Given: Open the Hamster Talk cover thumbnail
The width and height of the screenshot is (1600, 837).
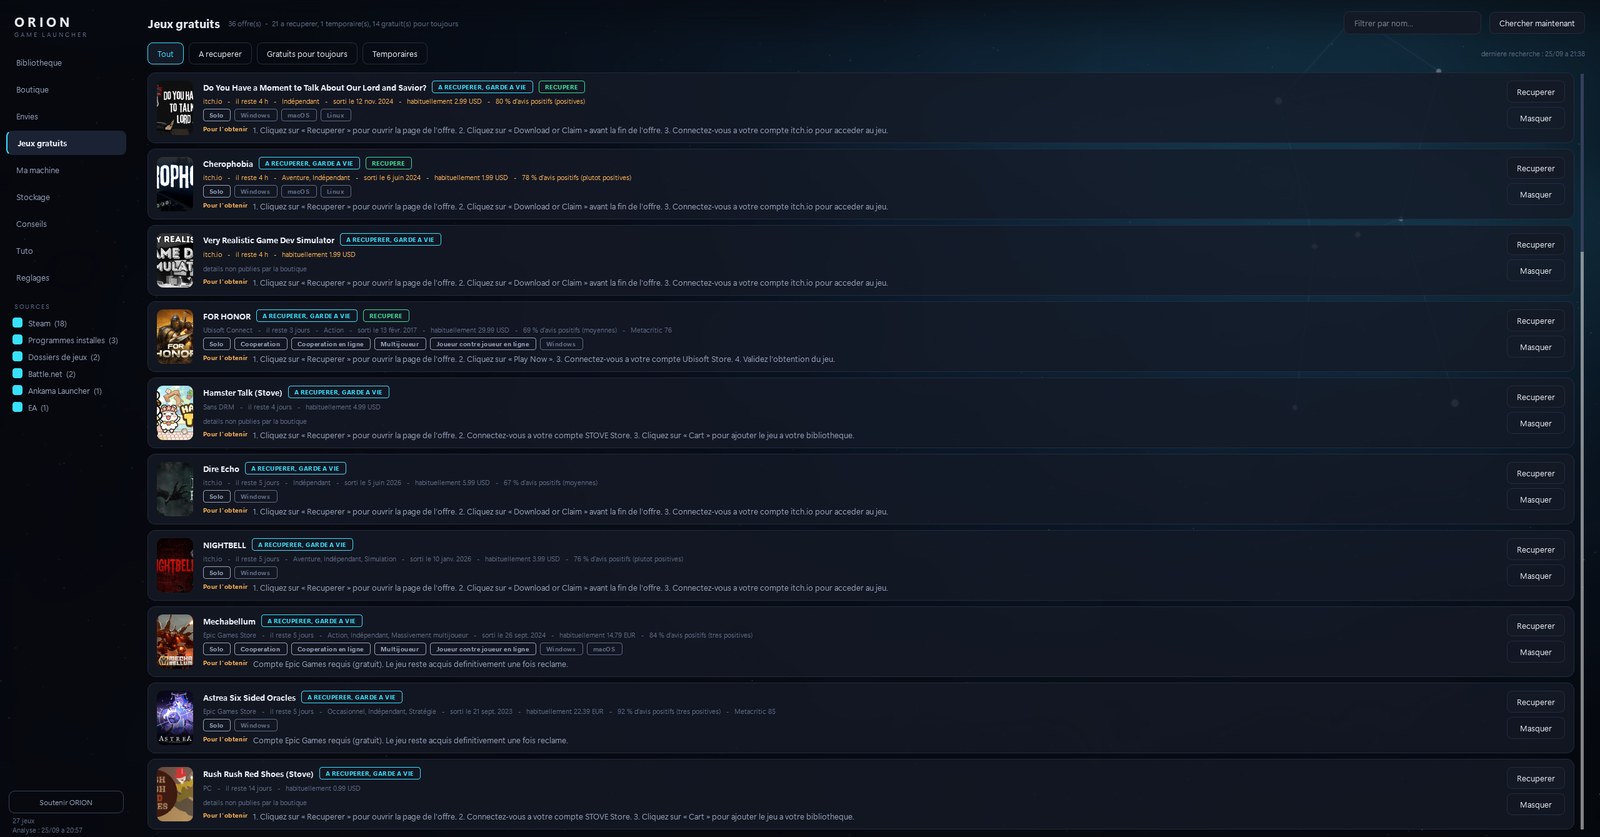Looking at the screenshot, I should tap(175, 413).
